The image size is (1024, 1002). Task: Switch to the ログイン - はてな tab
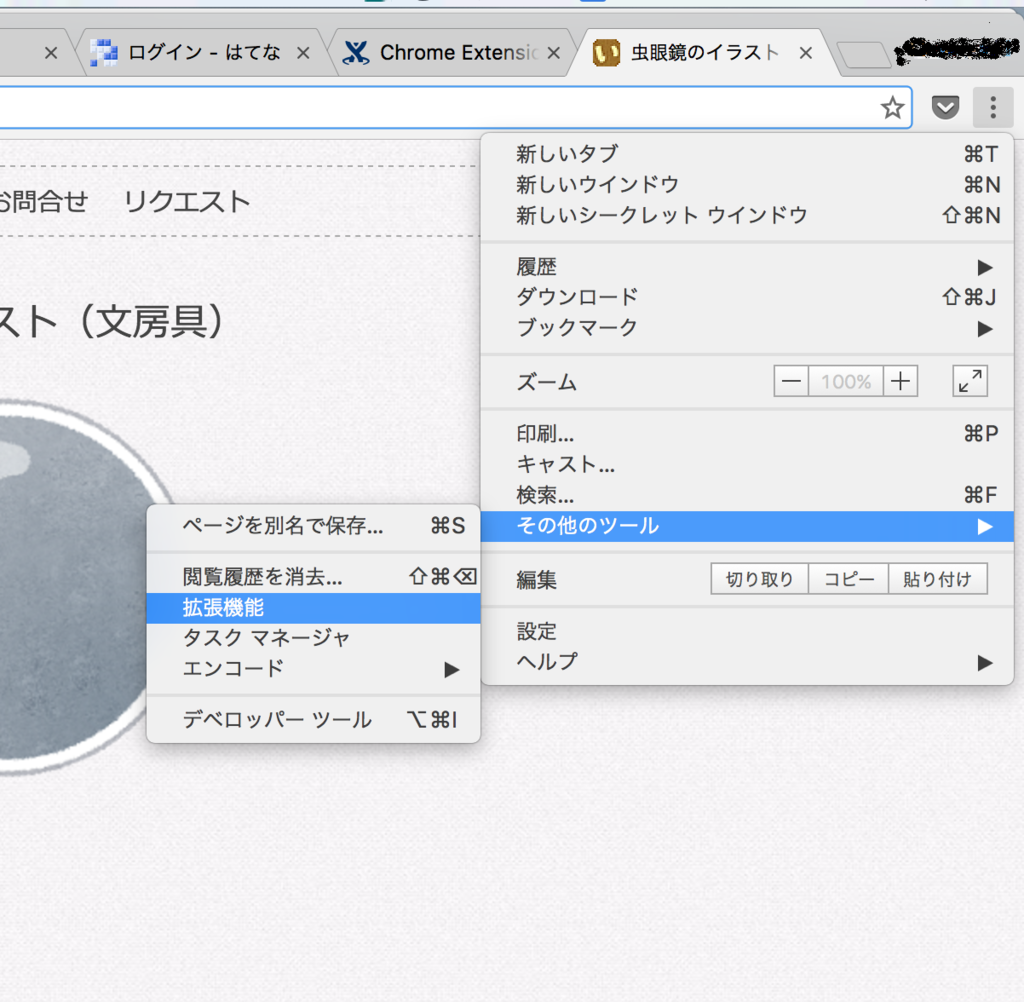[202, 53]
